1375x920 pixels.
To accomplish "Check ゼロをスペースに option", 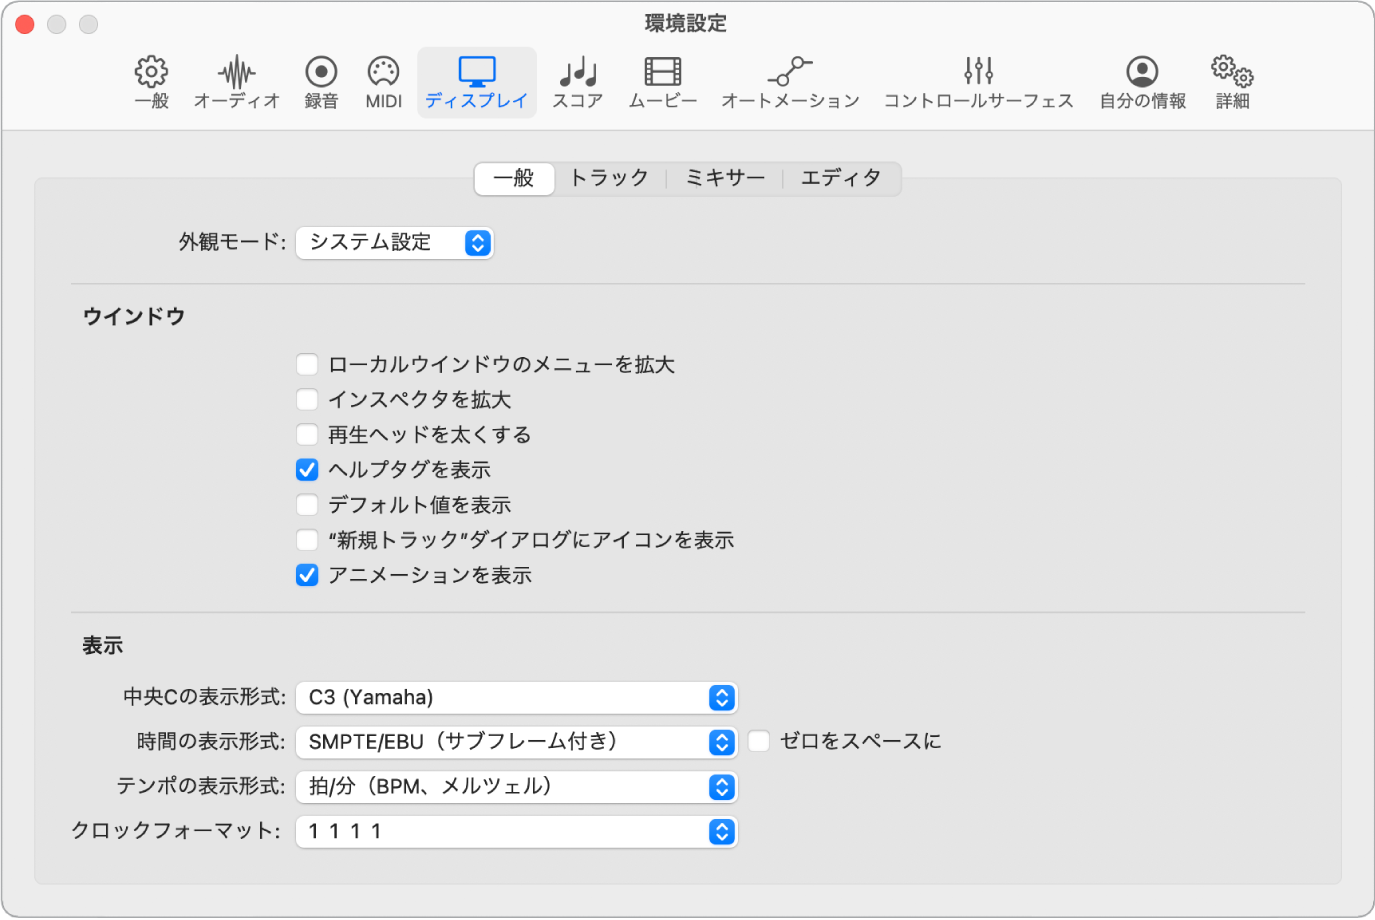I will pos(759,740).
